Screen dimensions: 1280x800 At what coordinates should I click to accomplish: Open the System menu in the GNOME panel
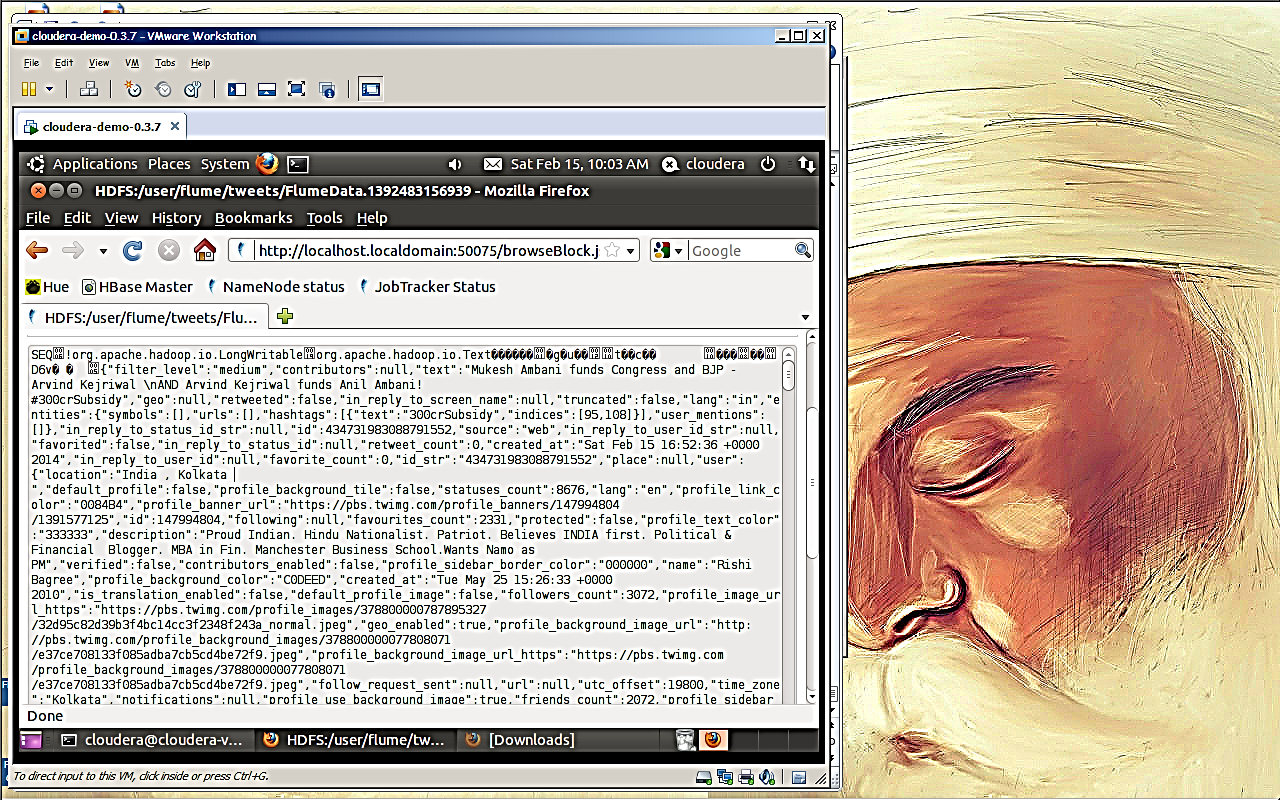[225, 164]
